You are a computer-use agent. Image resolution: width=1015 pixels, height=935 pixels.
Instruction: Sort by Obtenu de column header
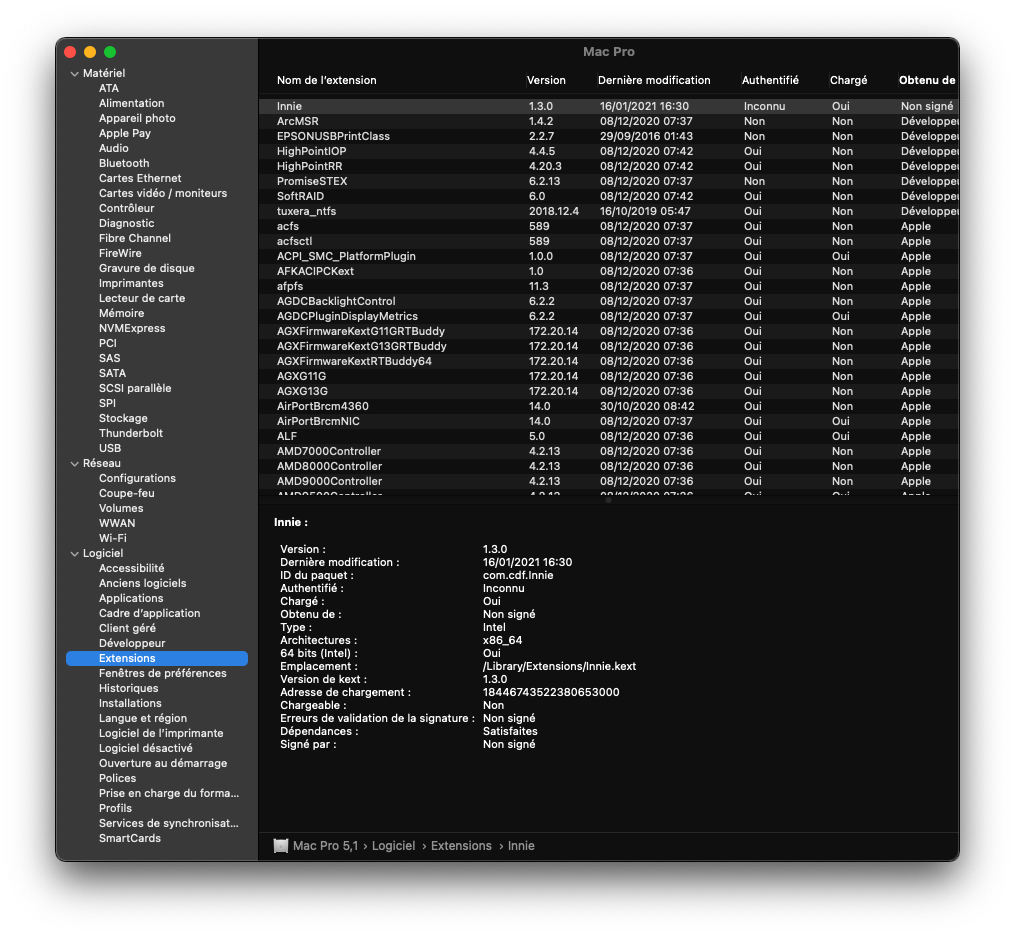point(926,80)
